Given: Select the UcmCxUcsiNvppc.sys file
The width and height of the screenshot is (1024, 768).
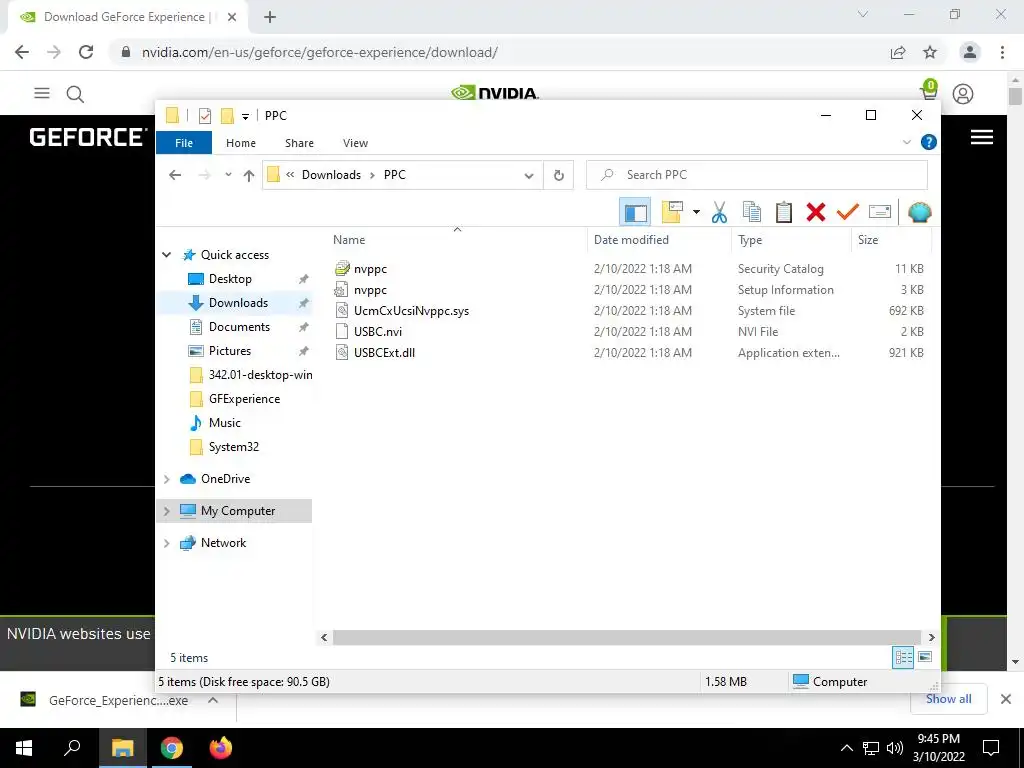Looking at the screenshot, I should point(411,311).
